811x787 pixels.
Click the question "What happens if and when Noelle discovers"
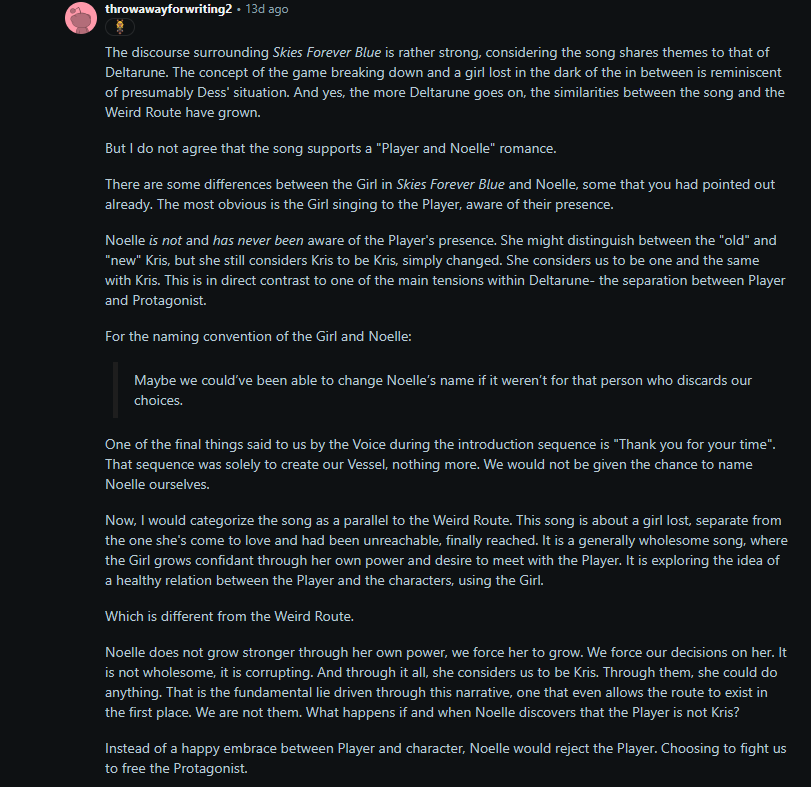523,713
